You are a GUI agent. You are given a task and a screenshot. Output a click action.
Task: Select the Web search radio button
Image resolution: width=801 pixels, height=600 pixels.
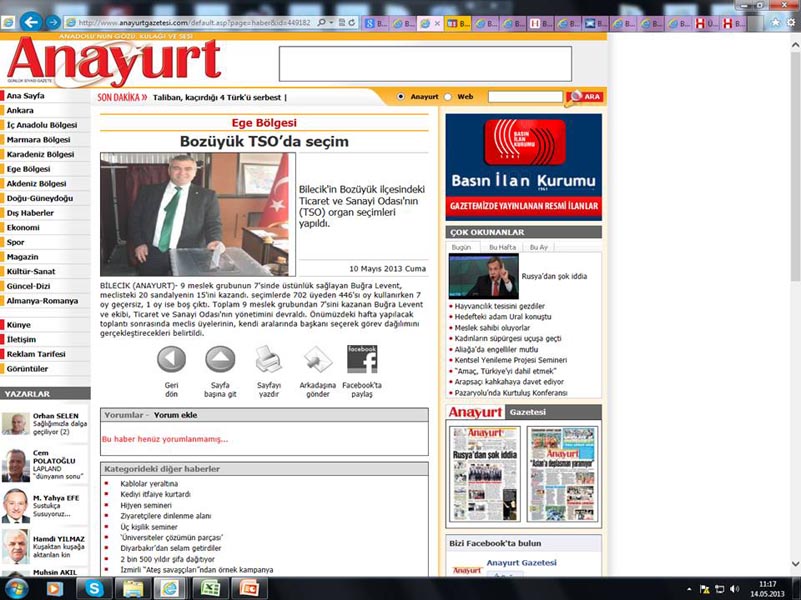pos(448,97)
